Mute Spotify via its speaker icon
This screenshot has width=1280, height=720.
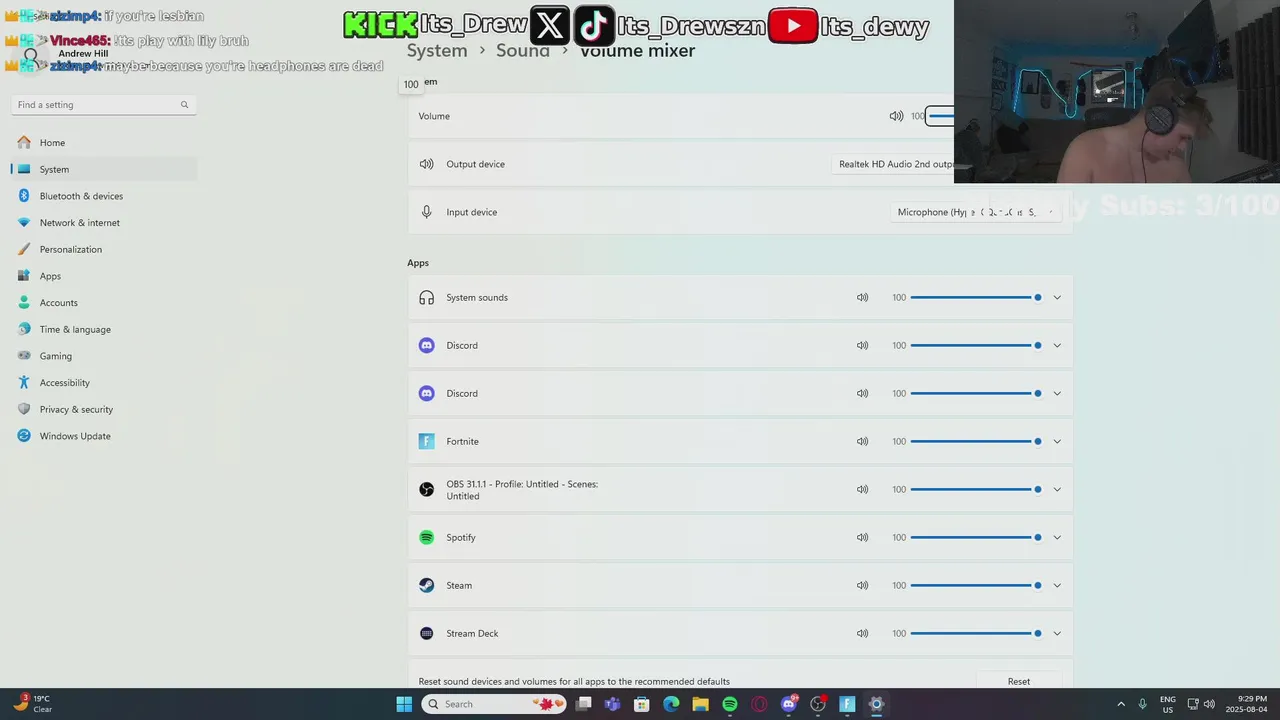pyautogui.click(x=862, y=537)
